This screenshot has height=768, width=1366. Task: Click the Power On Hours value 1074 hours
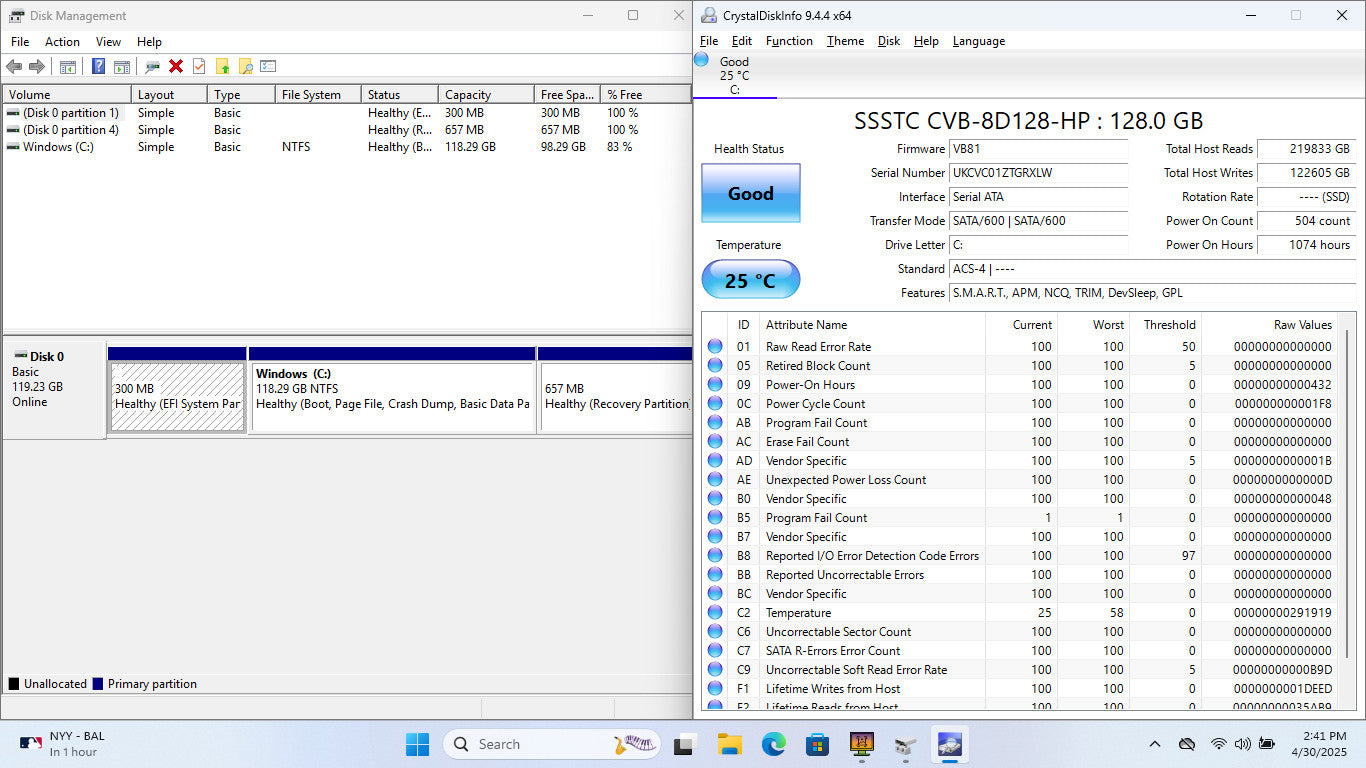(1306, 245)
